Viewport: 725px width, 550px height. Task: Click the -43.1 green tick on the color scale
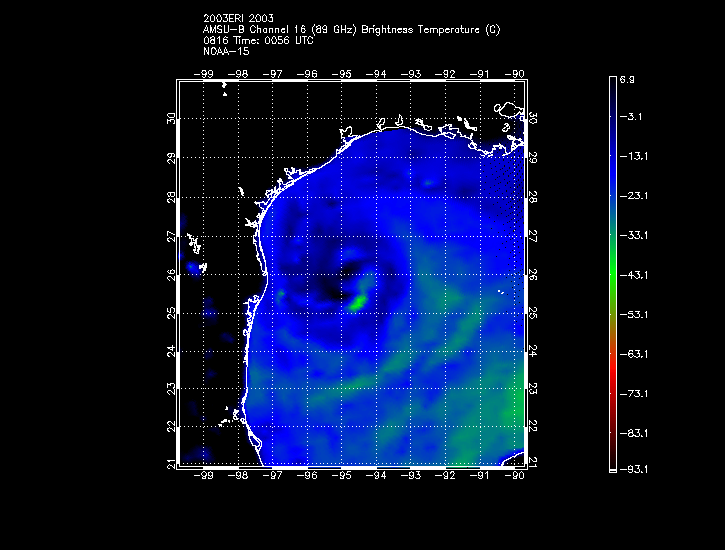[x=633, y=275]
